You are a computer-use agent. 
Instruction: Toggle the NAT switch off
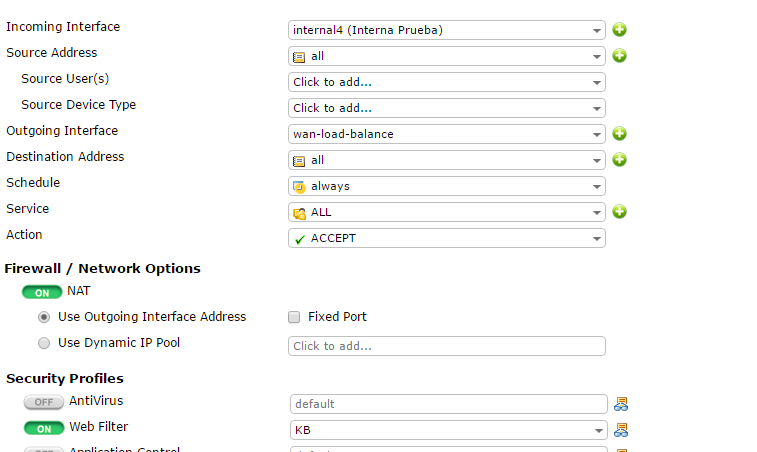pos(43,292)
